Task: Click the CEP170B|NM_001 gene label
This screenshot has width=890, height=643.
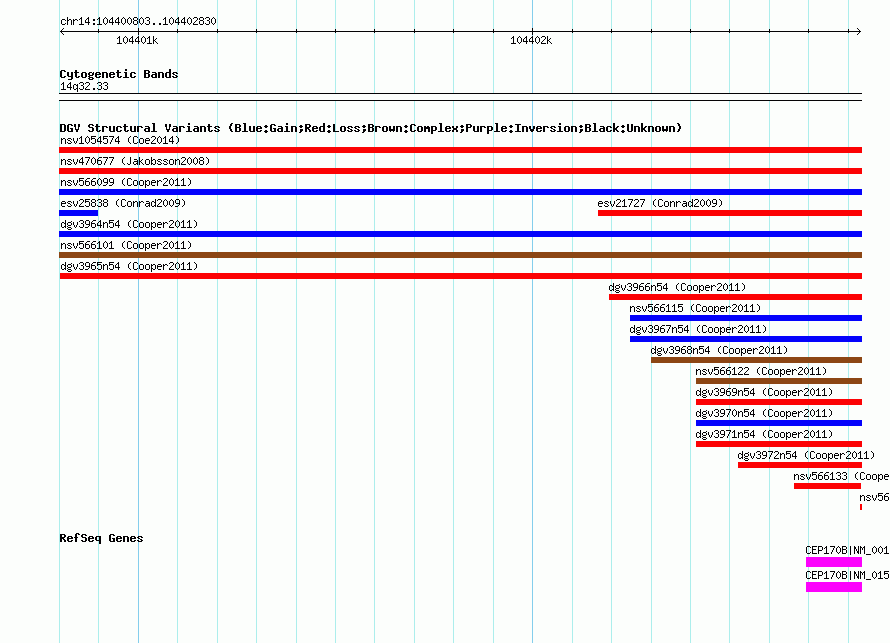Action: [x=847, y=550]
